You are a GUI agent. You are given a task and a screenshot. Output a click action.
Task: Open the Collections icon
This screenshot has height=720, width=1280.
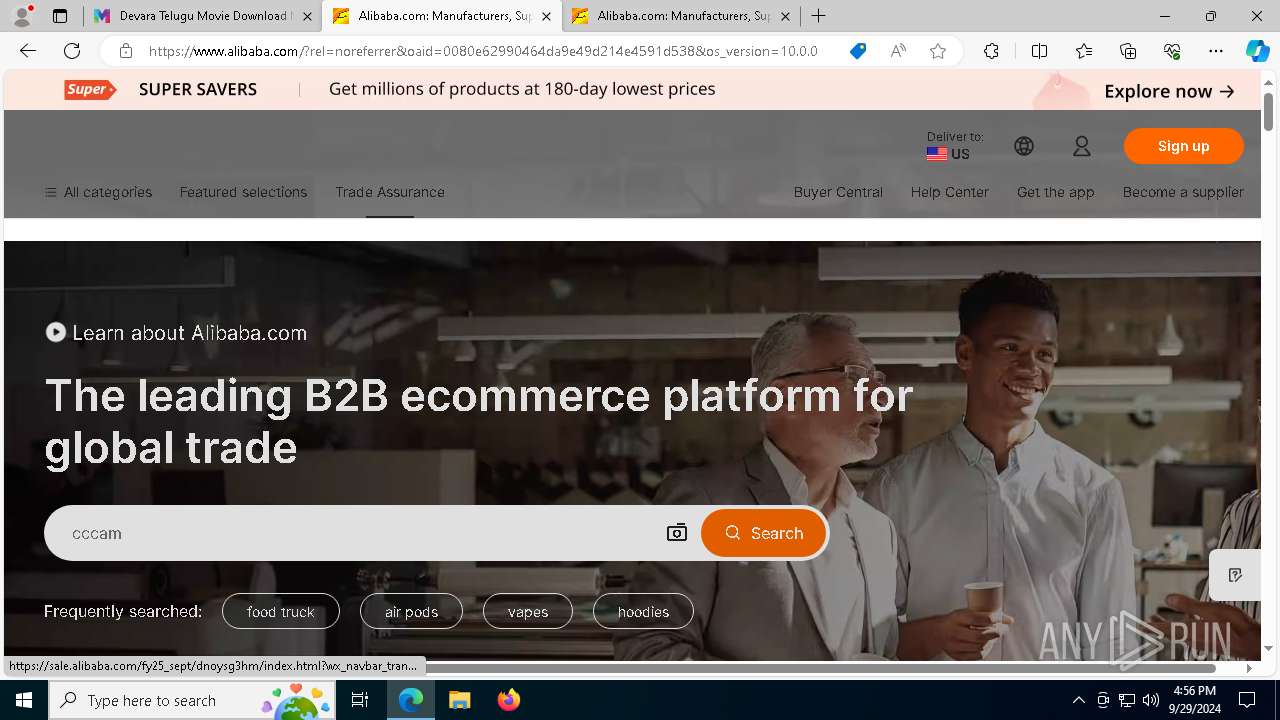pyautogui.click(x=1128, y=51)
